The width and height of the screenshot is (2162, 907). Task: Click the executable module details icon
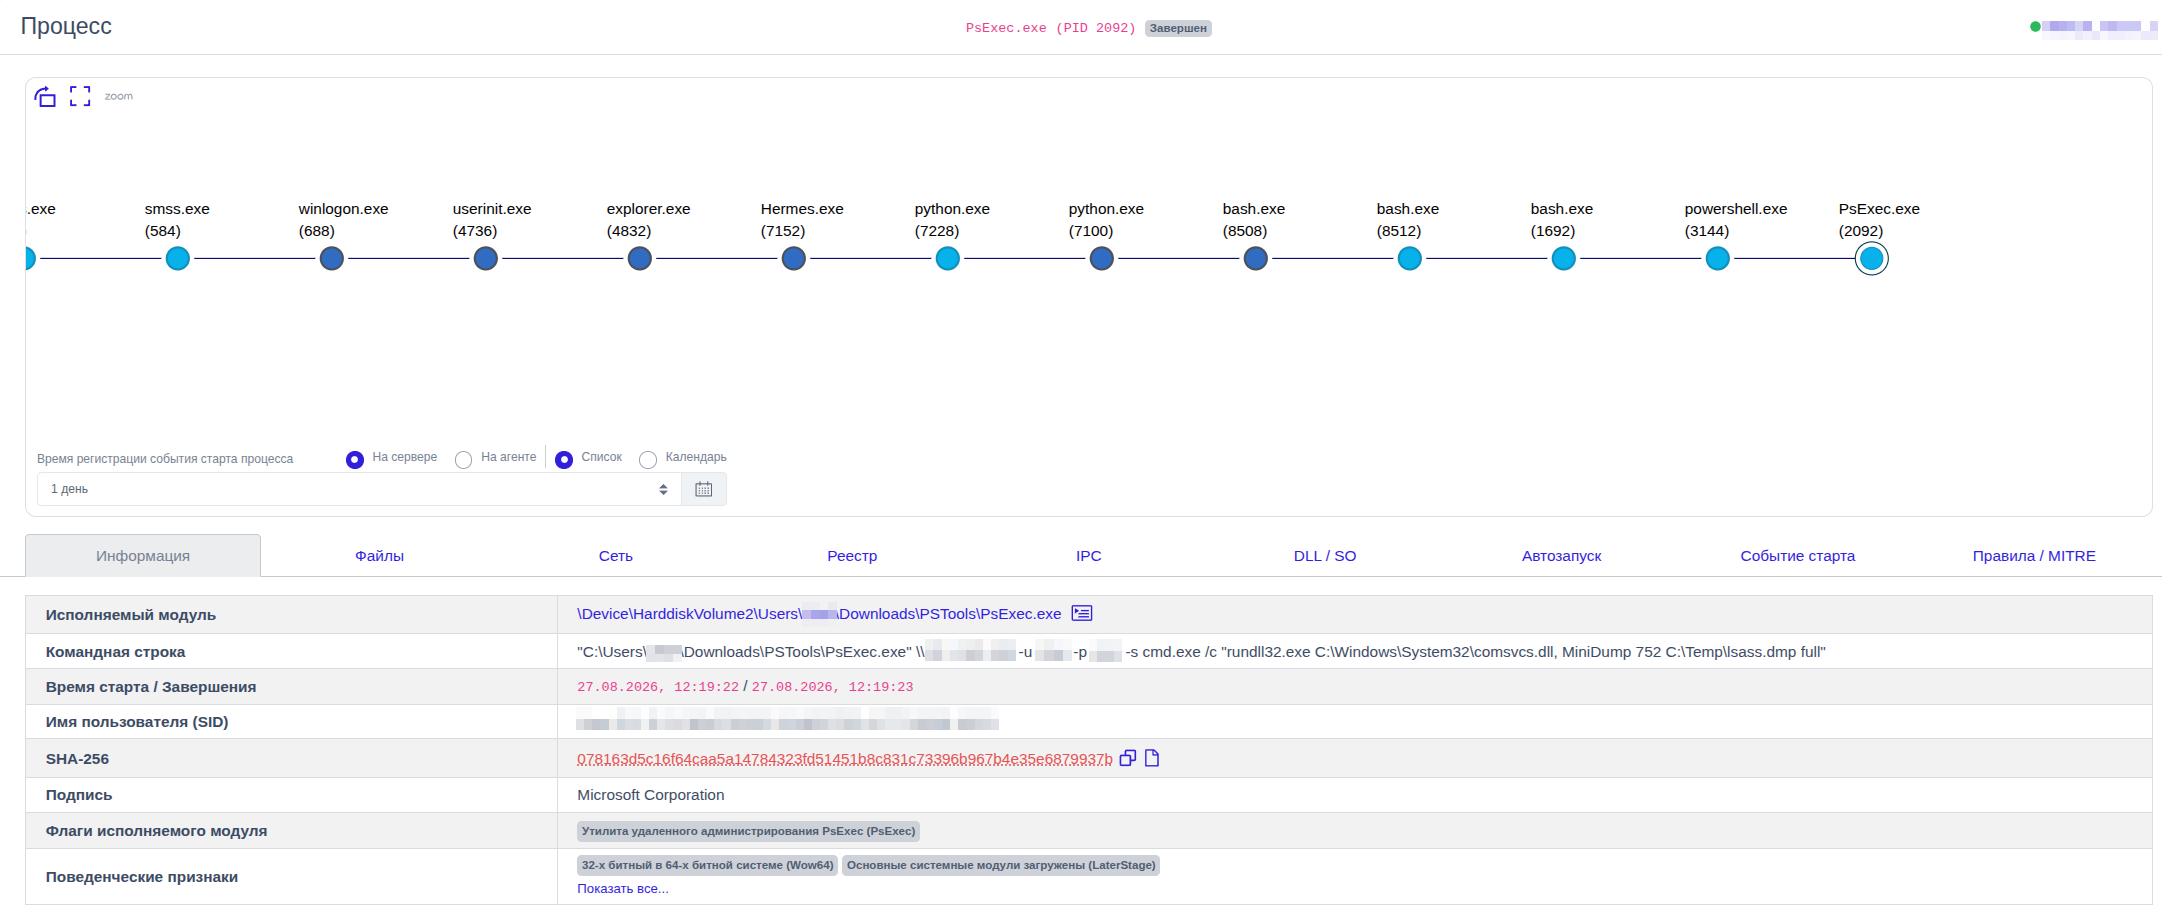click(1082, 613)
